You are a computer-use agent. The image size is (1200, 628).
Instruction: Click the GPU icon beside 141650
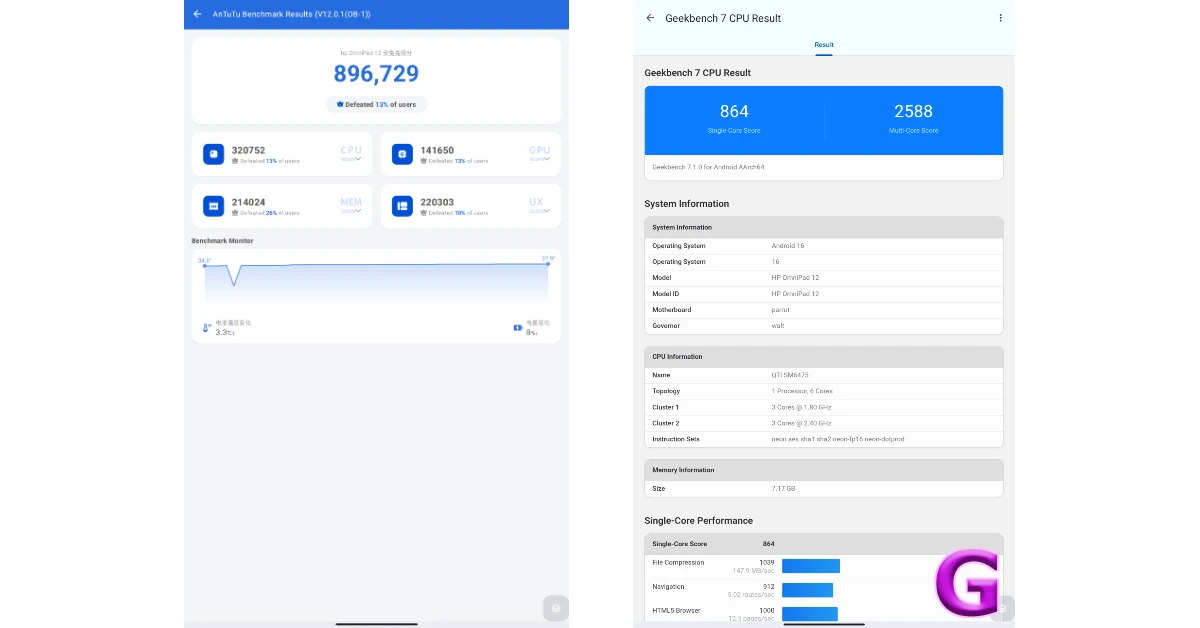pos(402,154)
